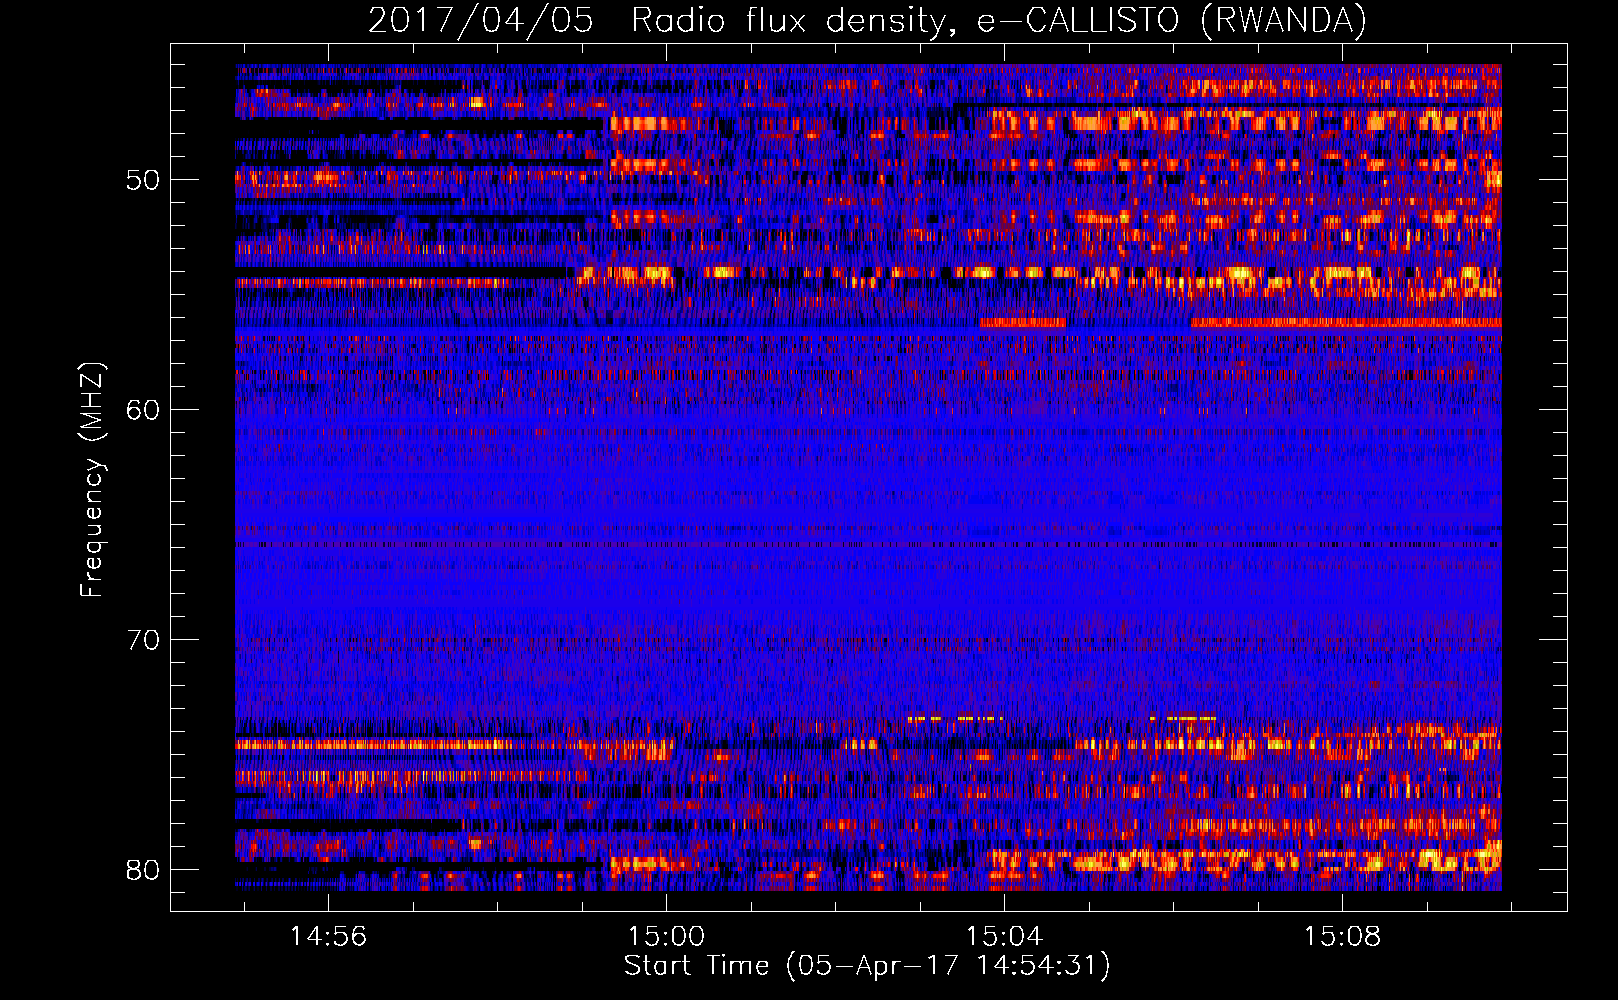Viewport: 1618px width, 1000px height.
Task: Click the 15:00 time tick label
Action: click(667, 937)
